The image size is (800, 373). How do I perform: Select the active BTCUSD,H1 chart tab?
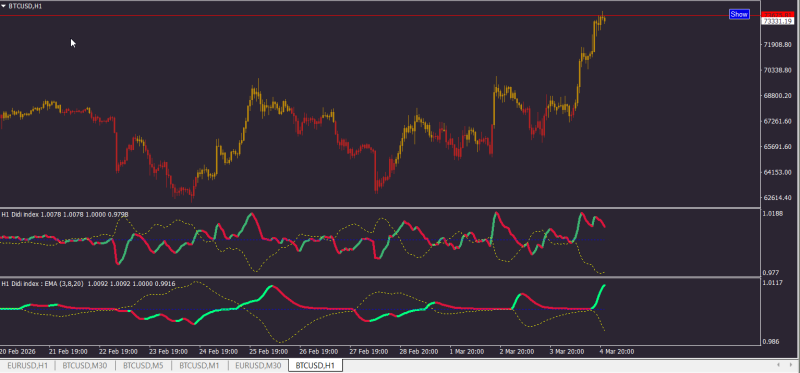click(x=315, y=365)
